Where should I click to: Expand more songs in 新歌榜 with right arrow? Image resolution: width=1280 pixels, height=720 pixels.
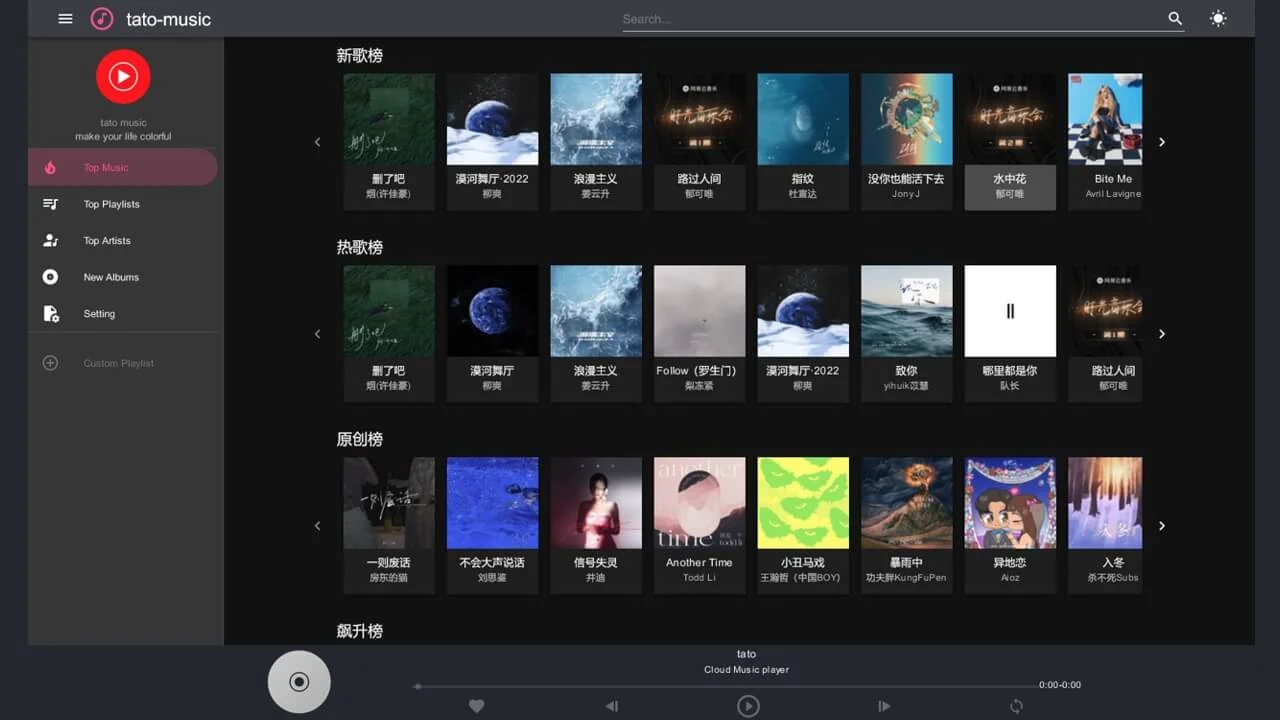coord(1162,142)
